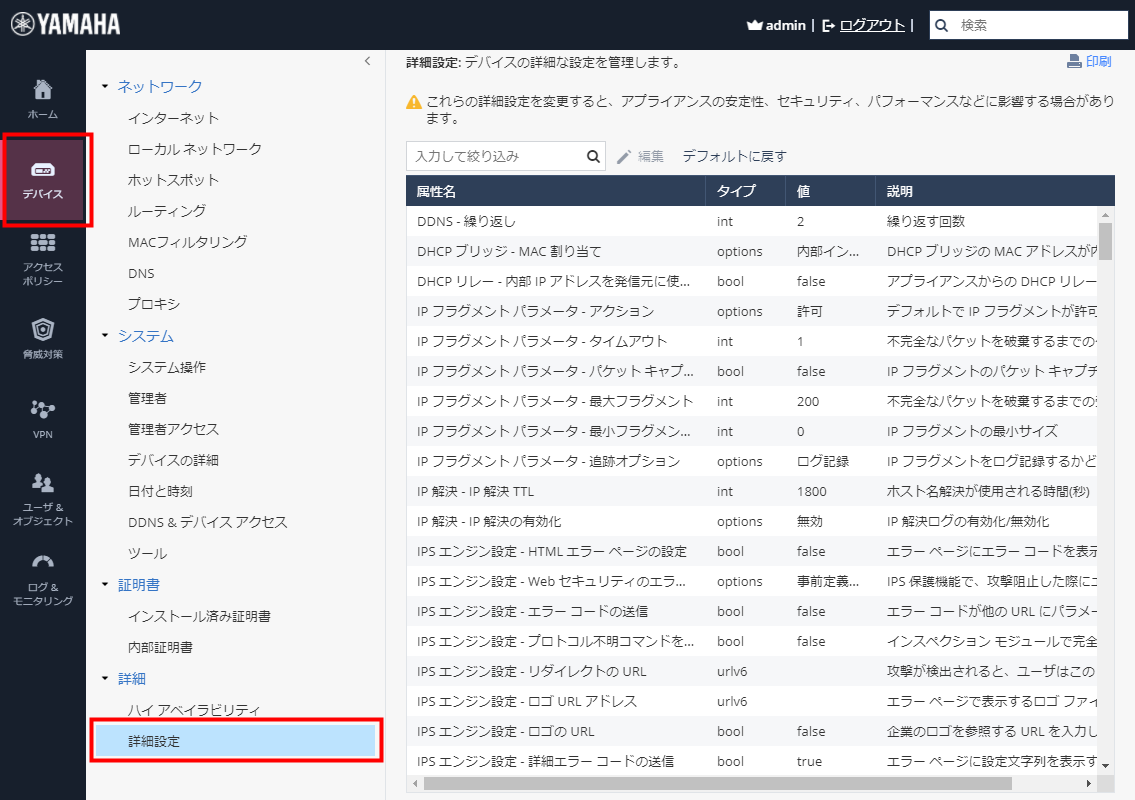Screen dimensions: 1135x800
Task: Open the ホーム section via its house icon
Action: point(41,95)
